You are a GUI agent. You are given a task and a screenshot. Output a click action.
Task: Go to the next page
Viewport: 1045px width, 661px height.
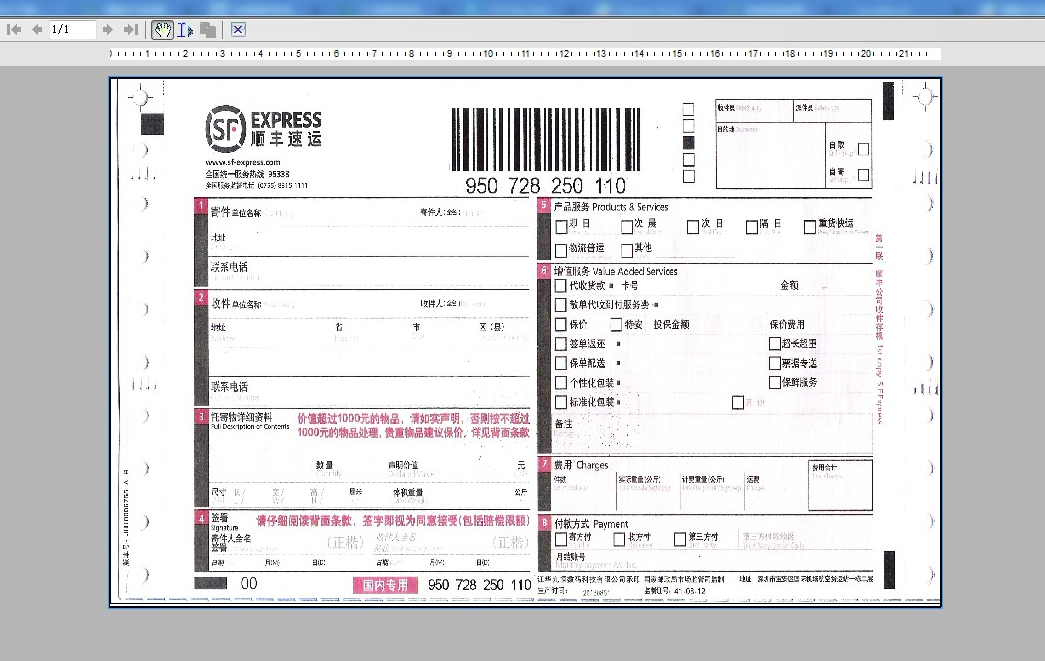tap(107, 29)
